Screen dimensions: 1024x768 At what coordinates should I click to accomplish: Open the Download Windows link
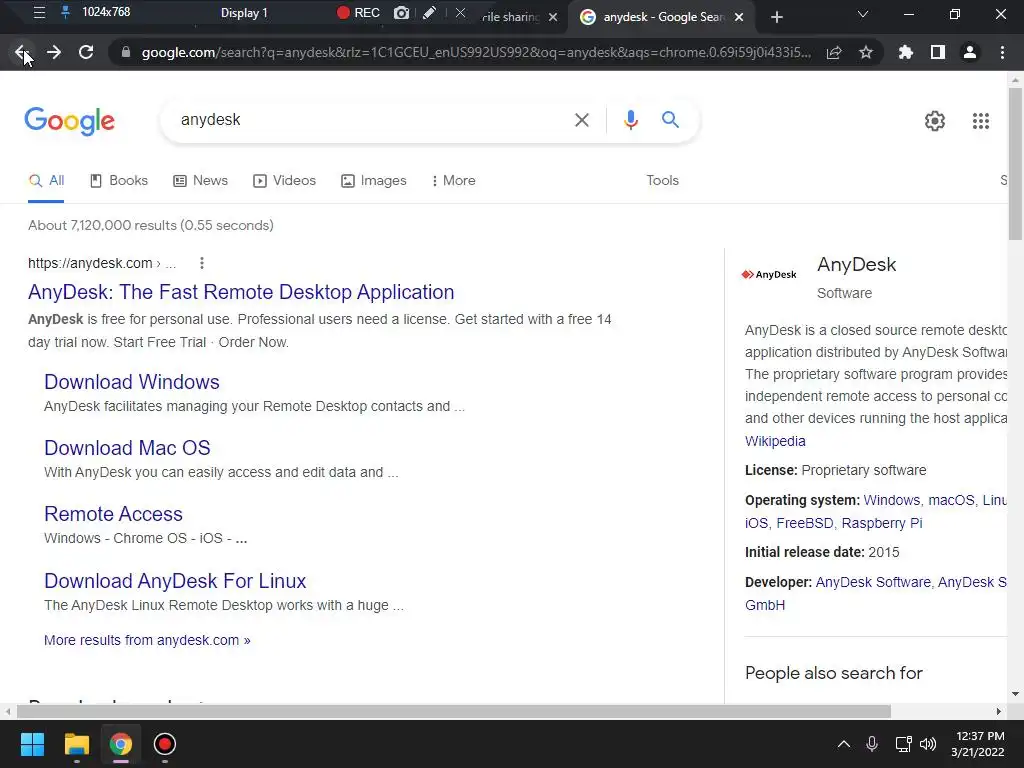pos(132,382)
